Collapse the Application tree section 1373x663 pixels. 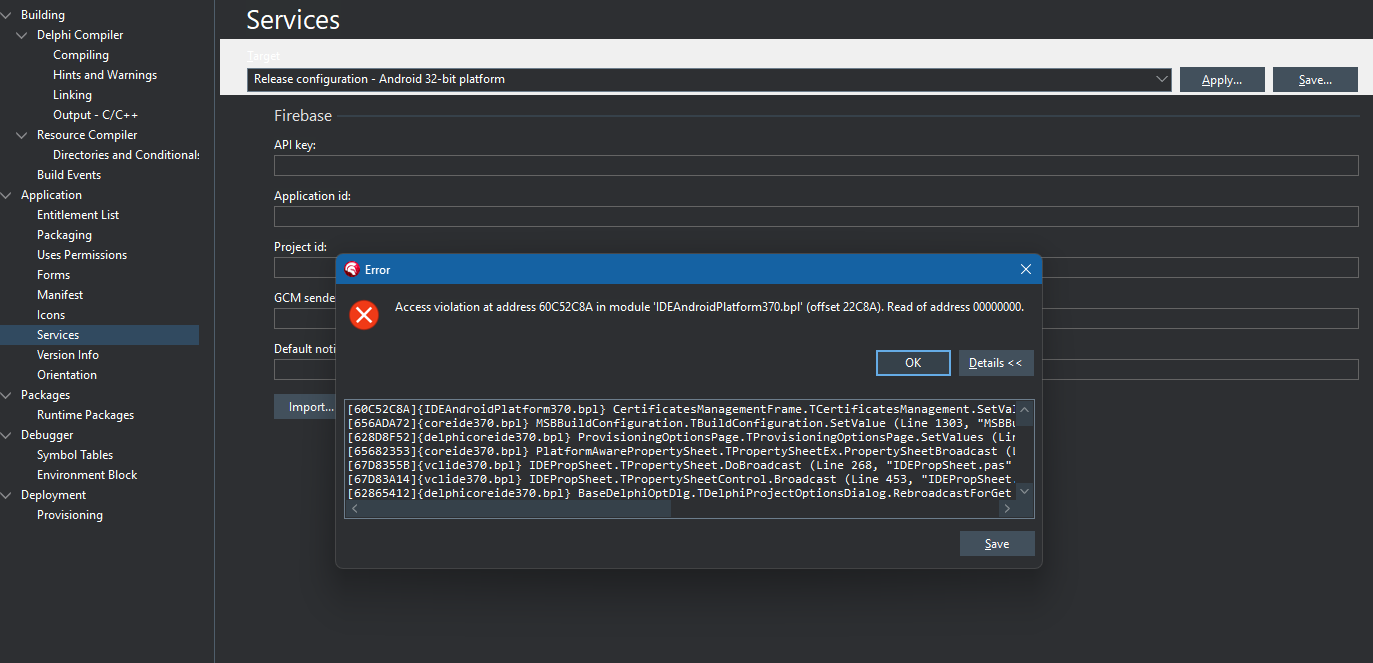(x=7, y=195)
